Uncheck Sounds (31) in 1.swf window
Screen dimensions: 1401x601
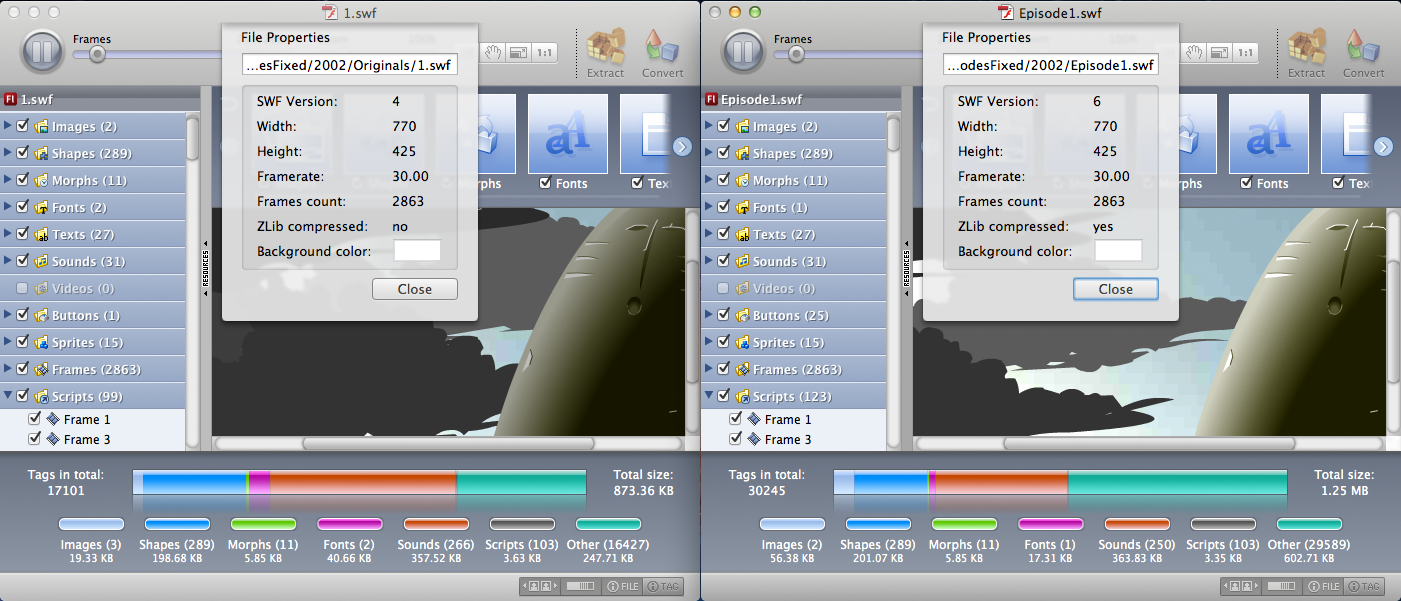click(23, 262)
